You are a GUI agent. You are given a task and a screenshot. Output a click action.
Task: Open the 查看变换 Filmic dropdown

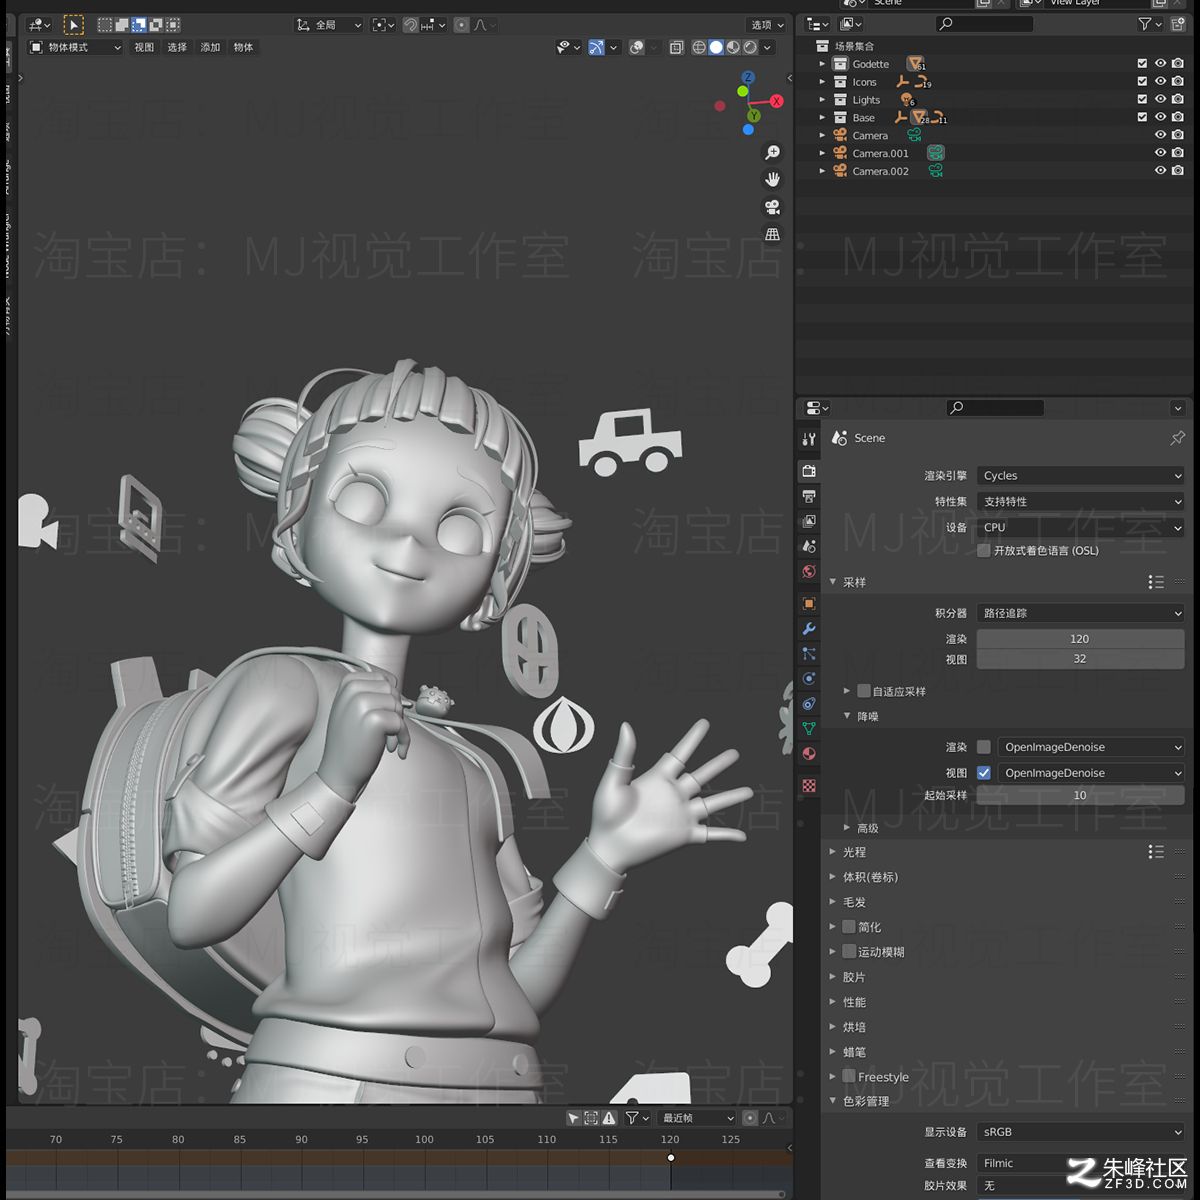coord(1081,1163)
